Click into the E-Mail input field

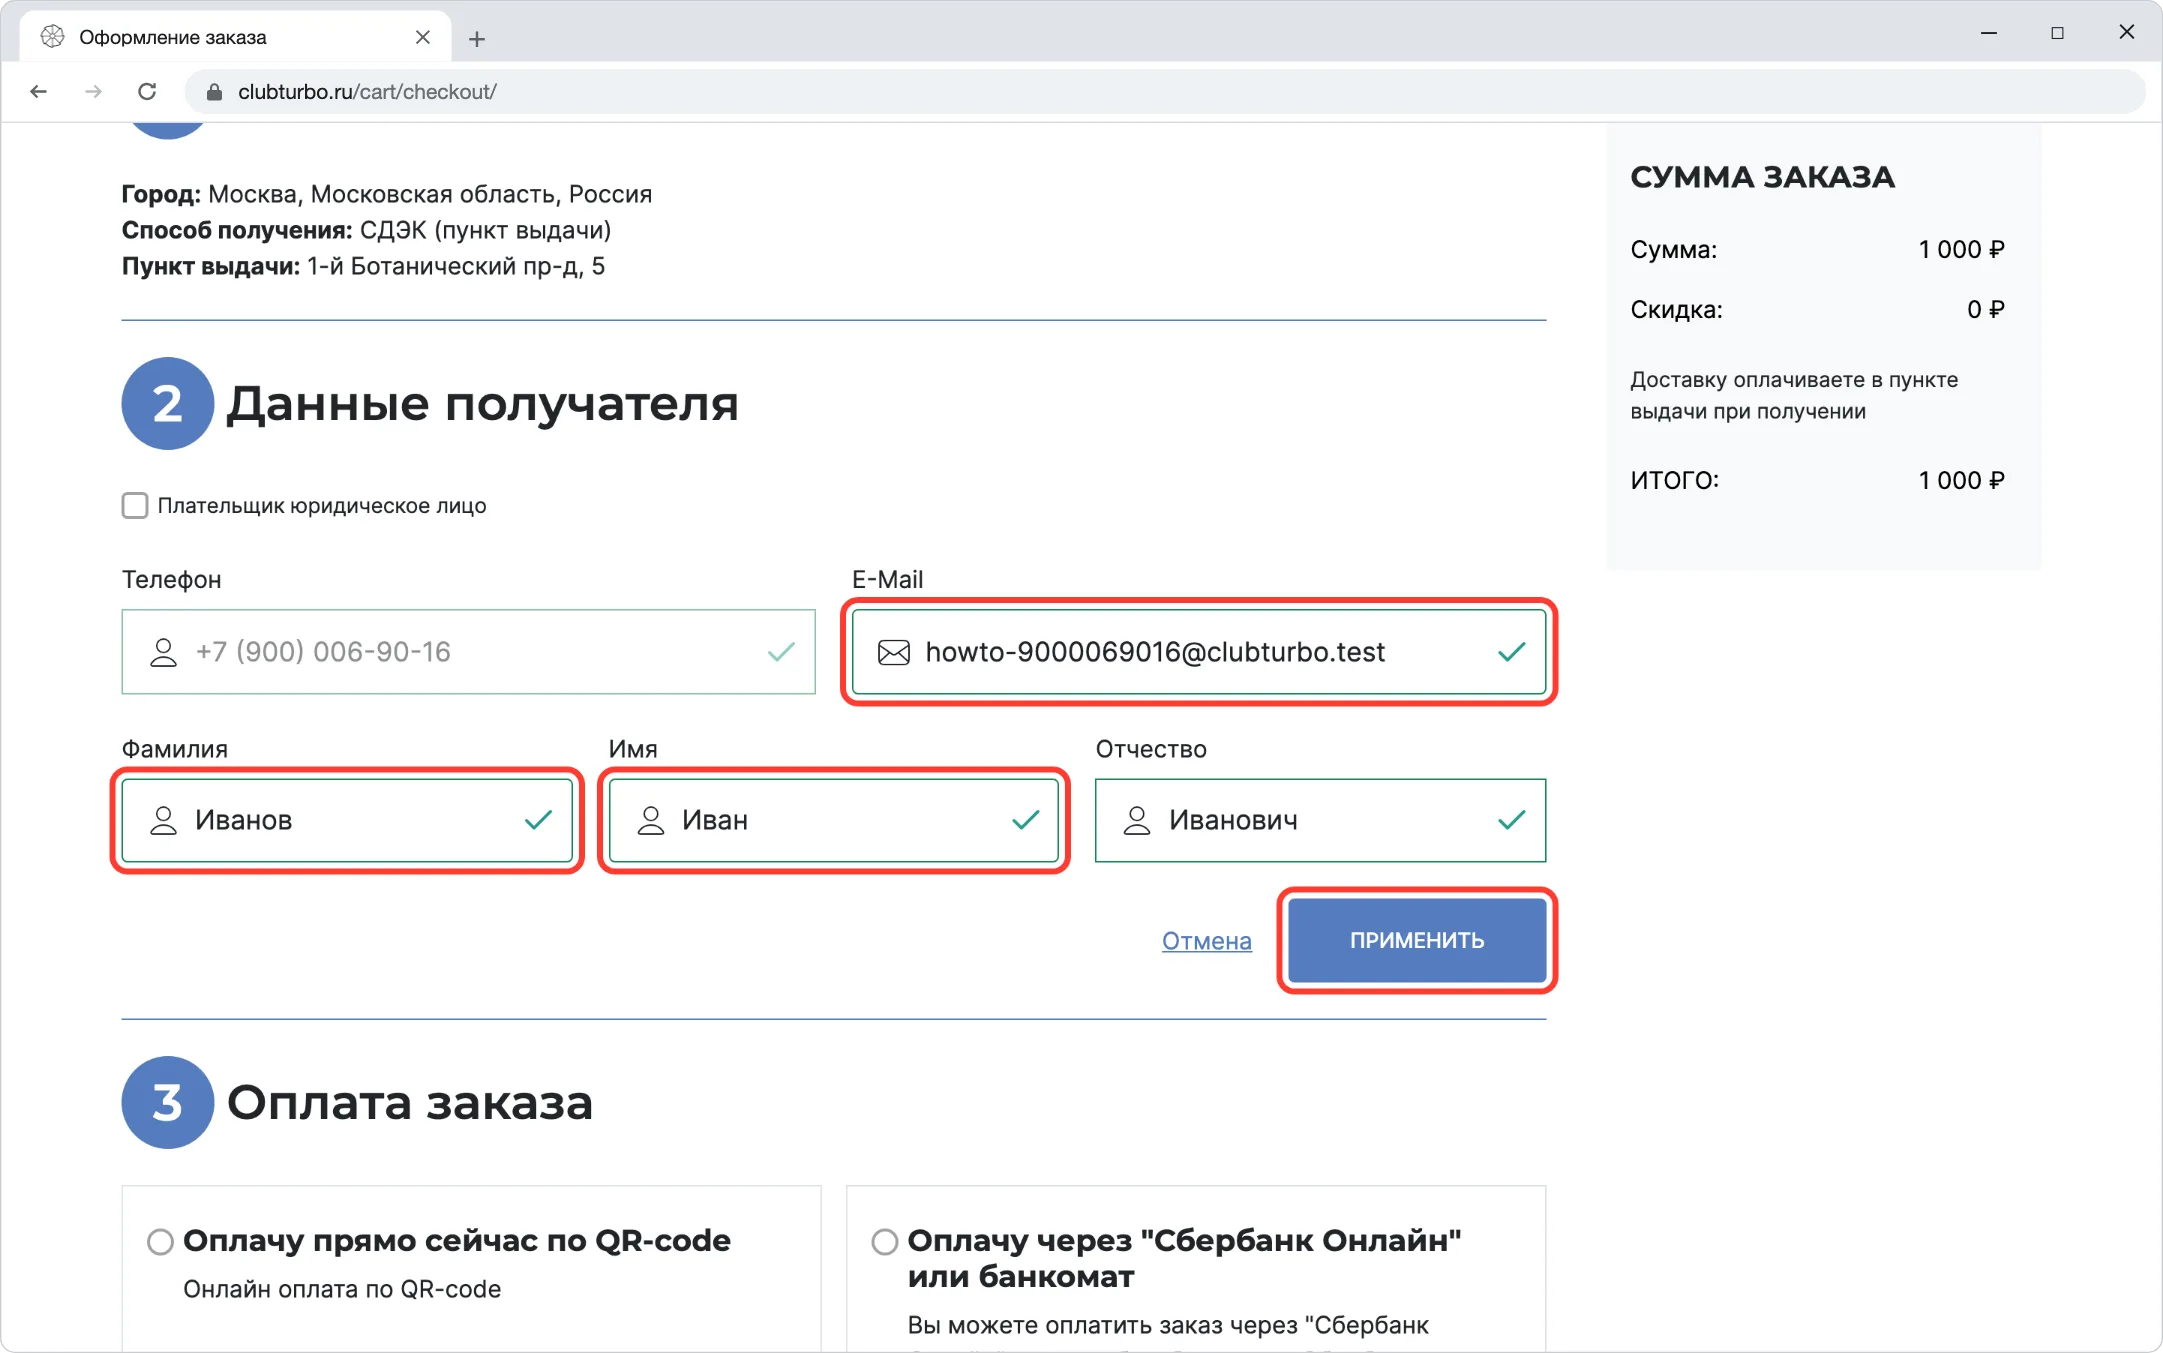pos(1199,652)
